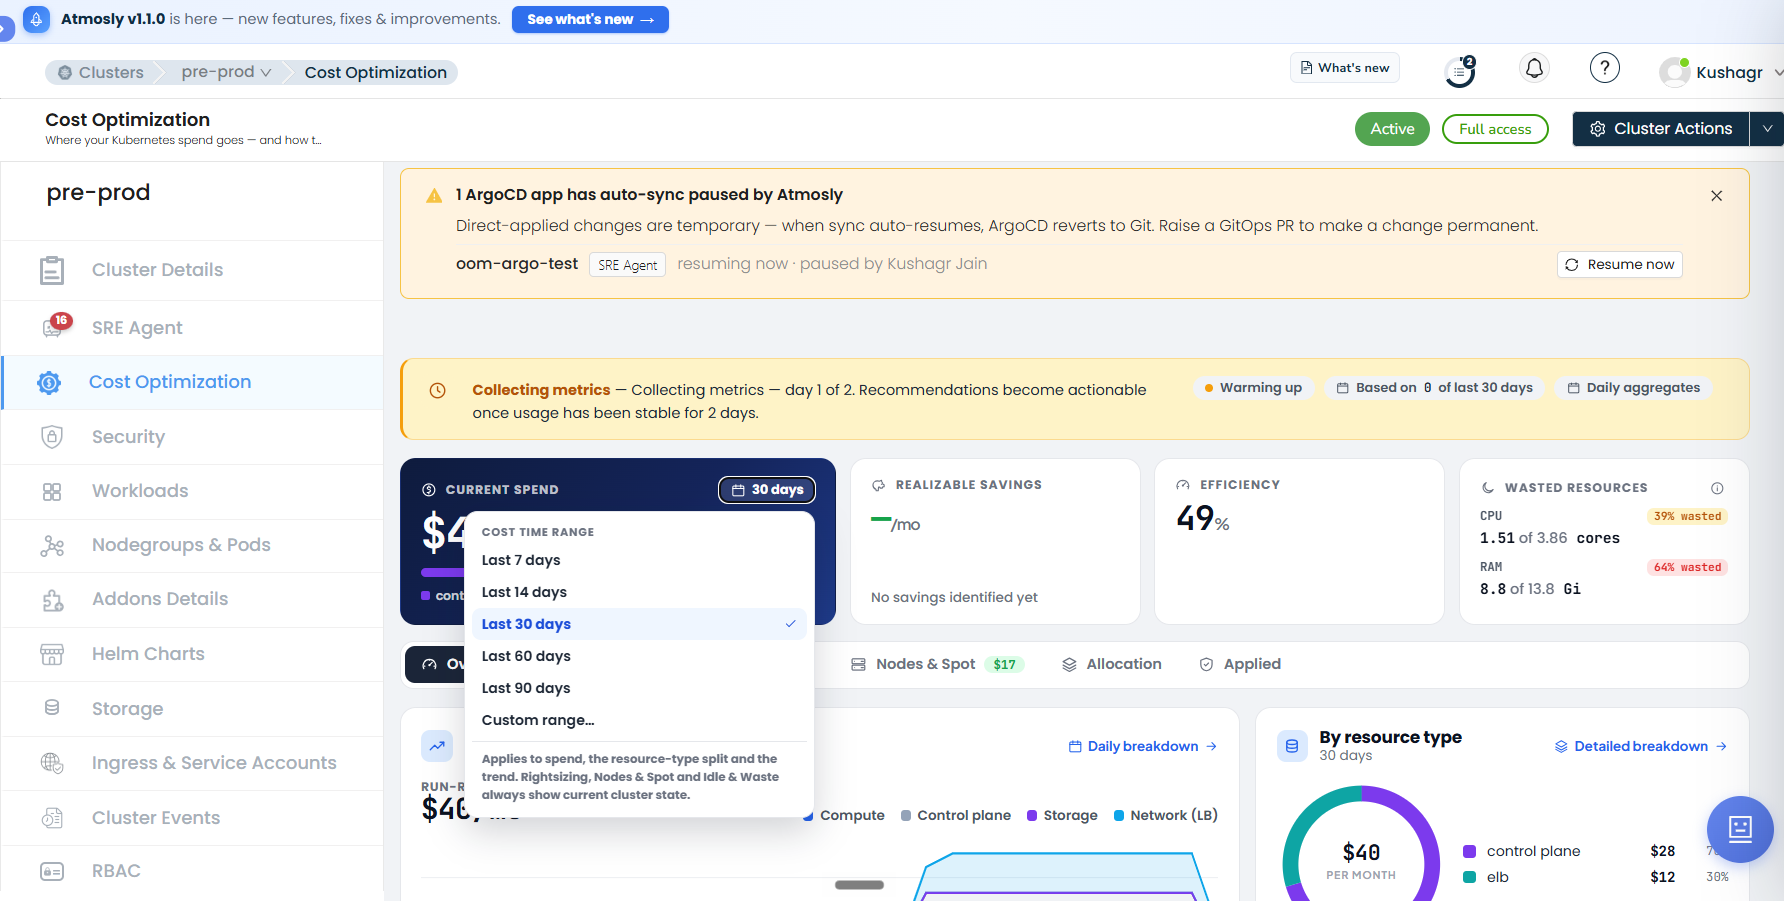Switch to Applied tab
The image size is (1784, 901).
[x=1240, y=664]
